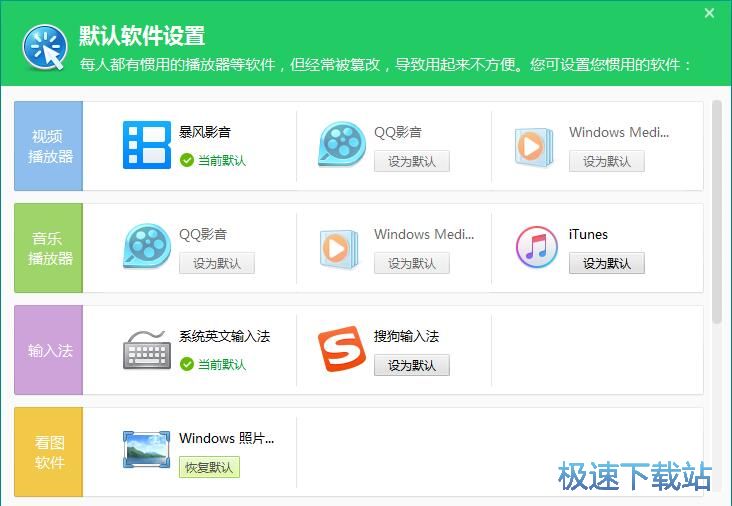Click the vertical scrollbar thumb
Viewport: 732px width, 506px height.
coord(717,211)
